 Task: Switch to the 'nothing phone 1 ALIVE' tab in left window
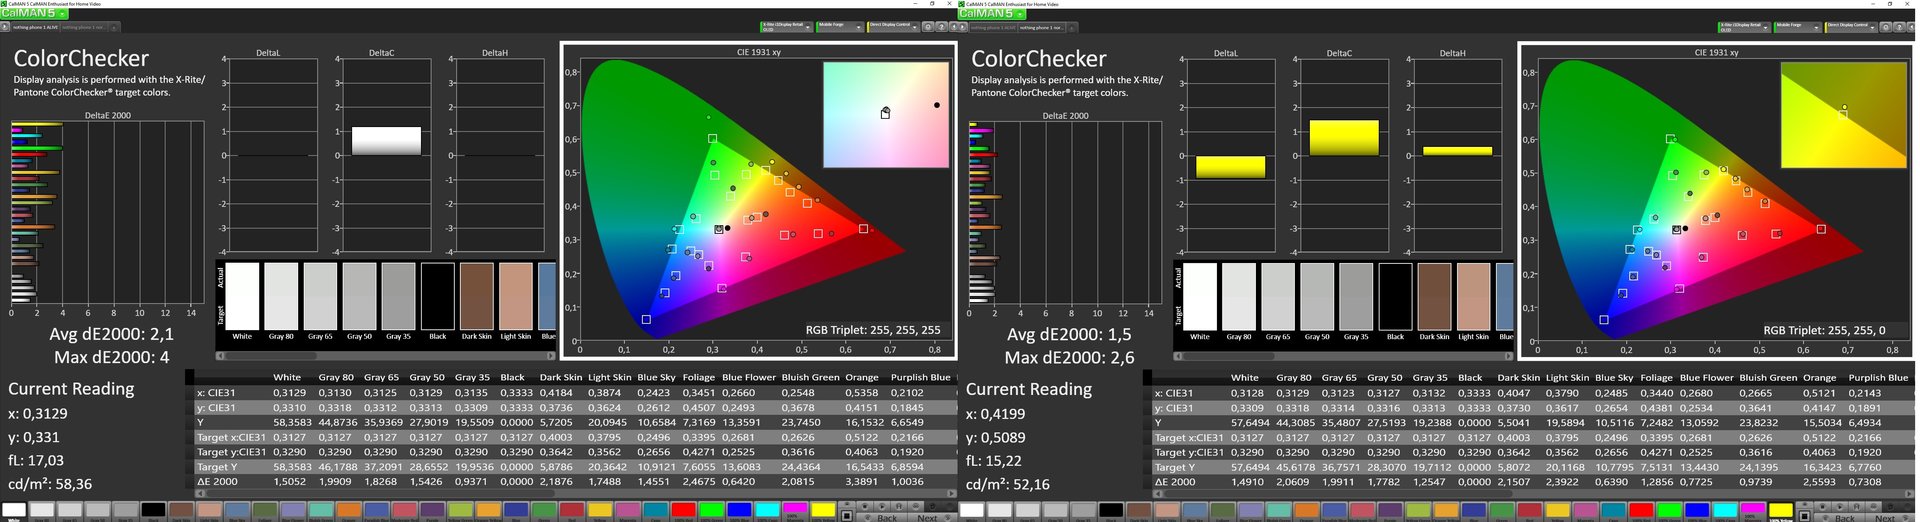click(x=35, y=27)
